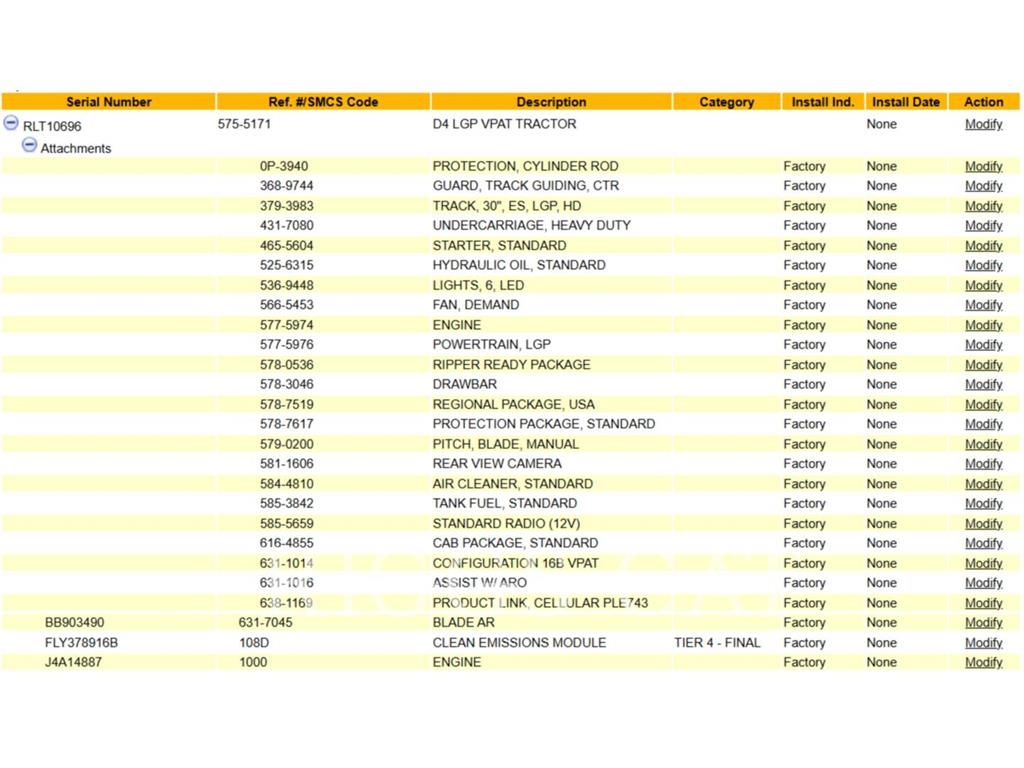
Task: Open Modify for STANDARD RADIO (12V)
Action: 984,524
